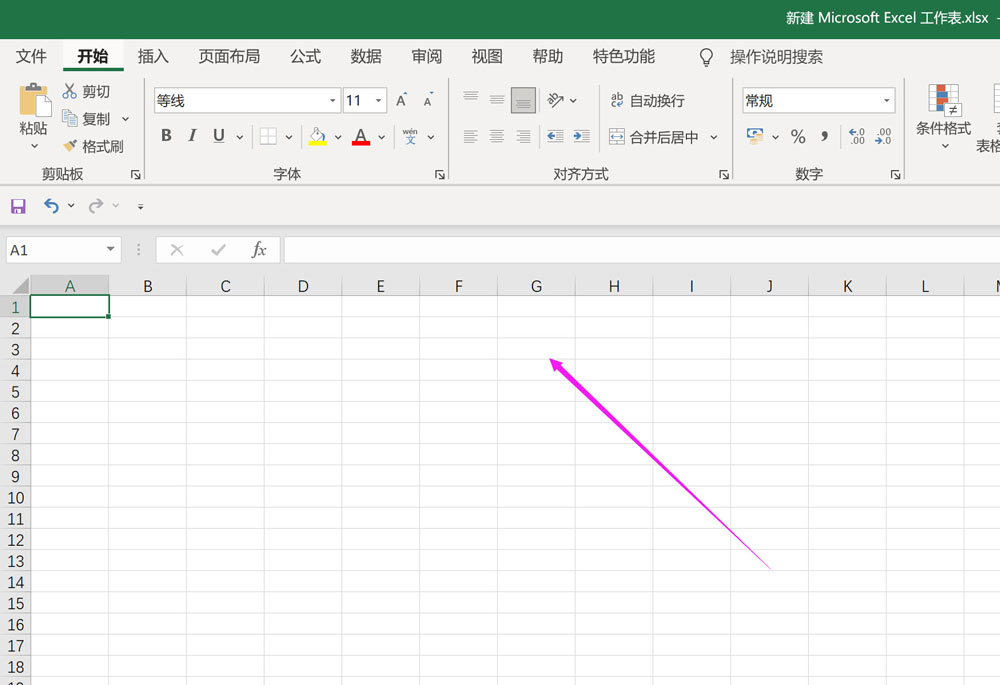The image size is (1000, 685).
Task: Toggle underline formatting
Action: [217, 135]
